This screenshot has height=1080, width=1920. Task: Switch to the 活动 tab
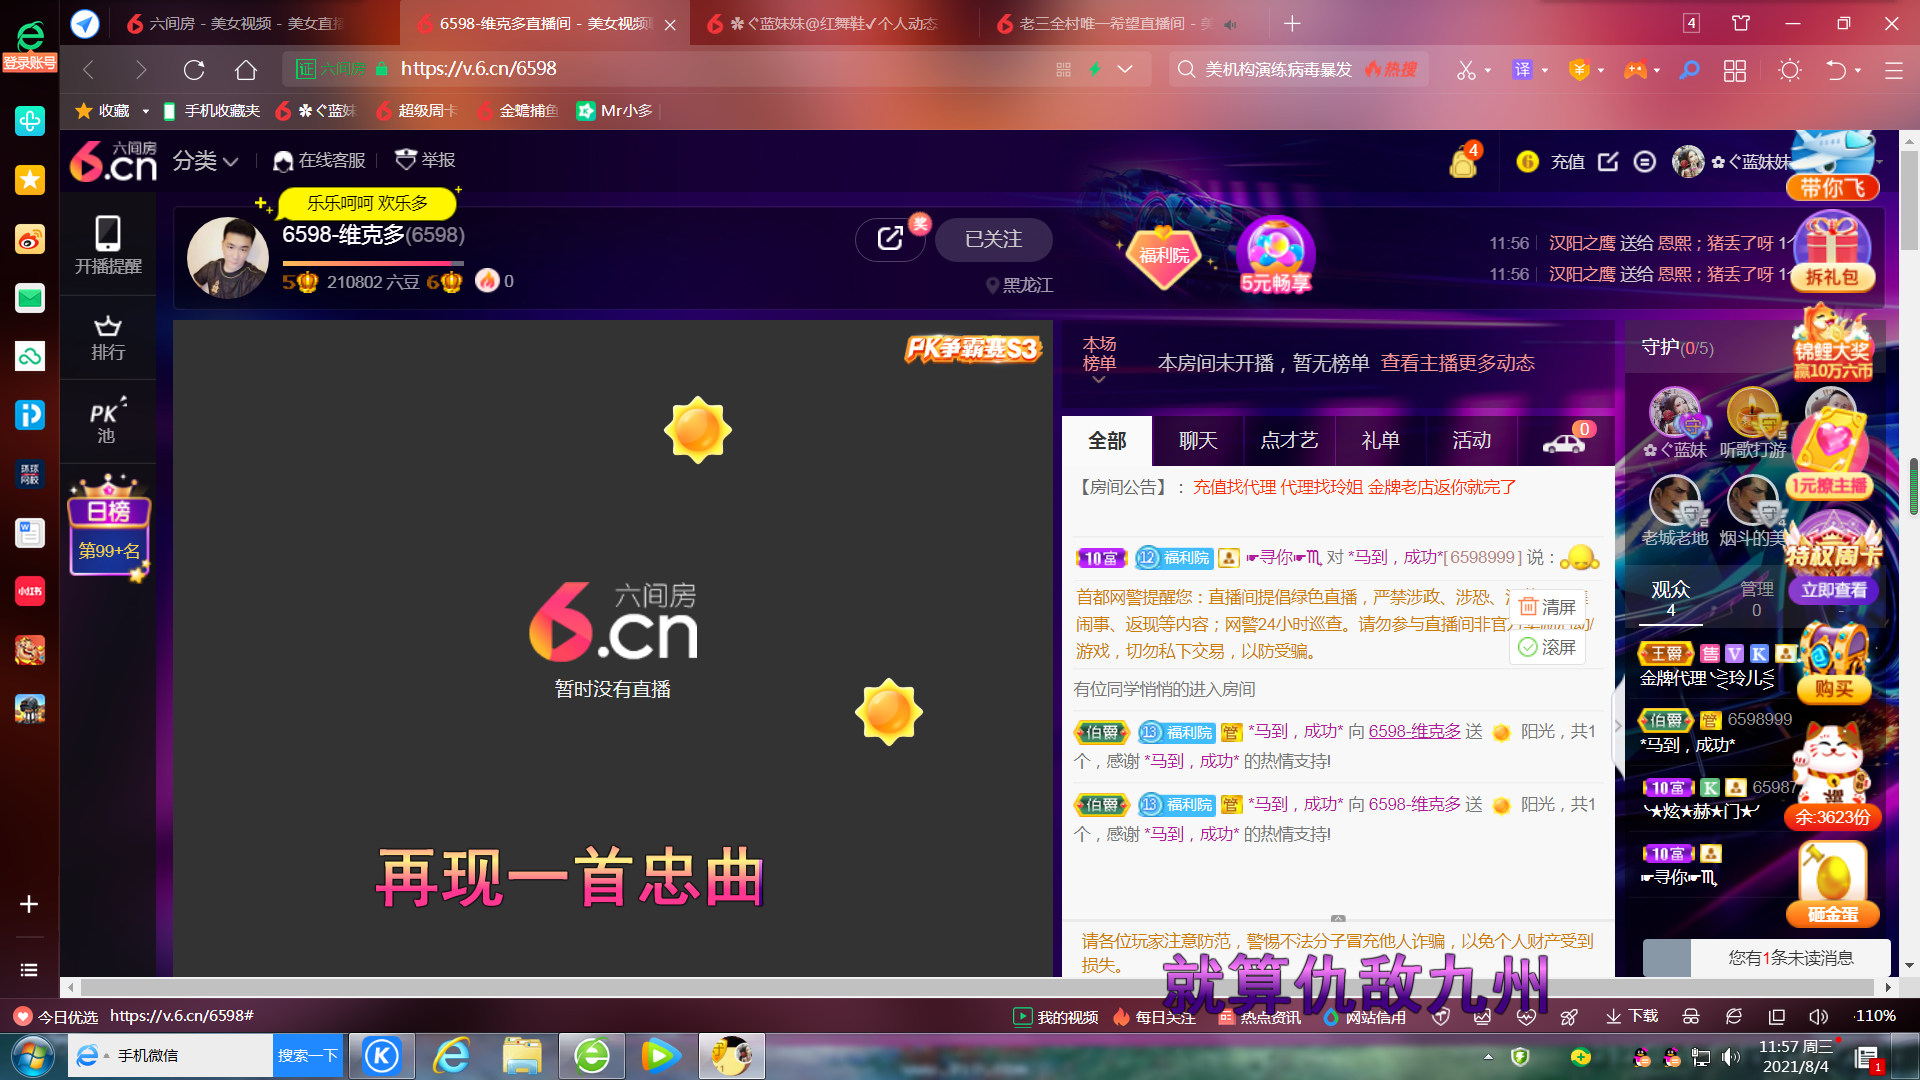click(x=1471, y=441)
